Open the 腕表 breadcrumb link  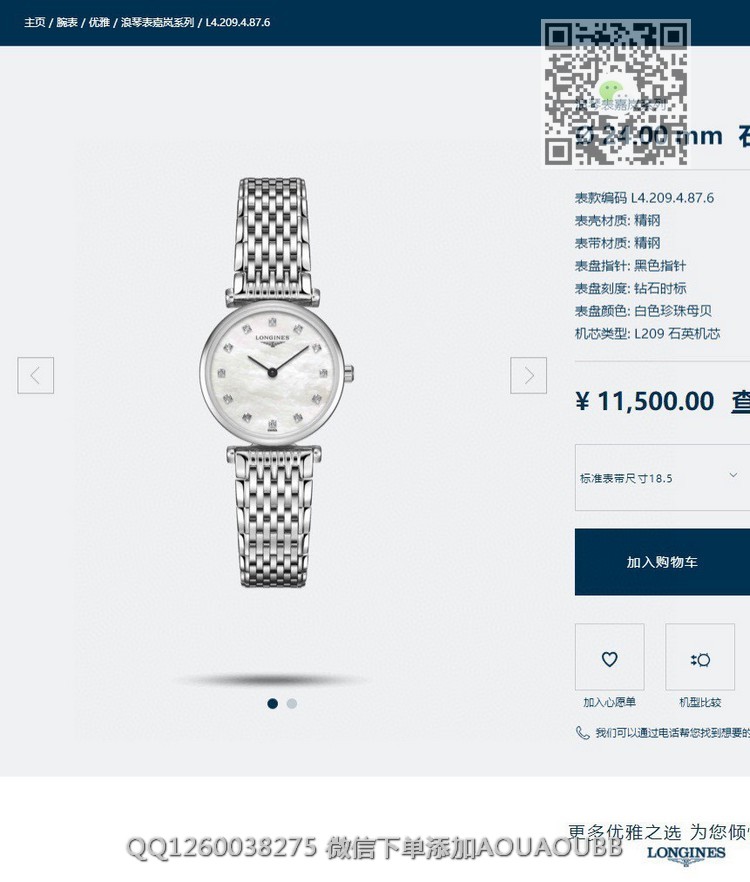coord(67,22)
